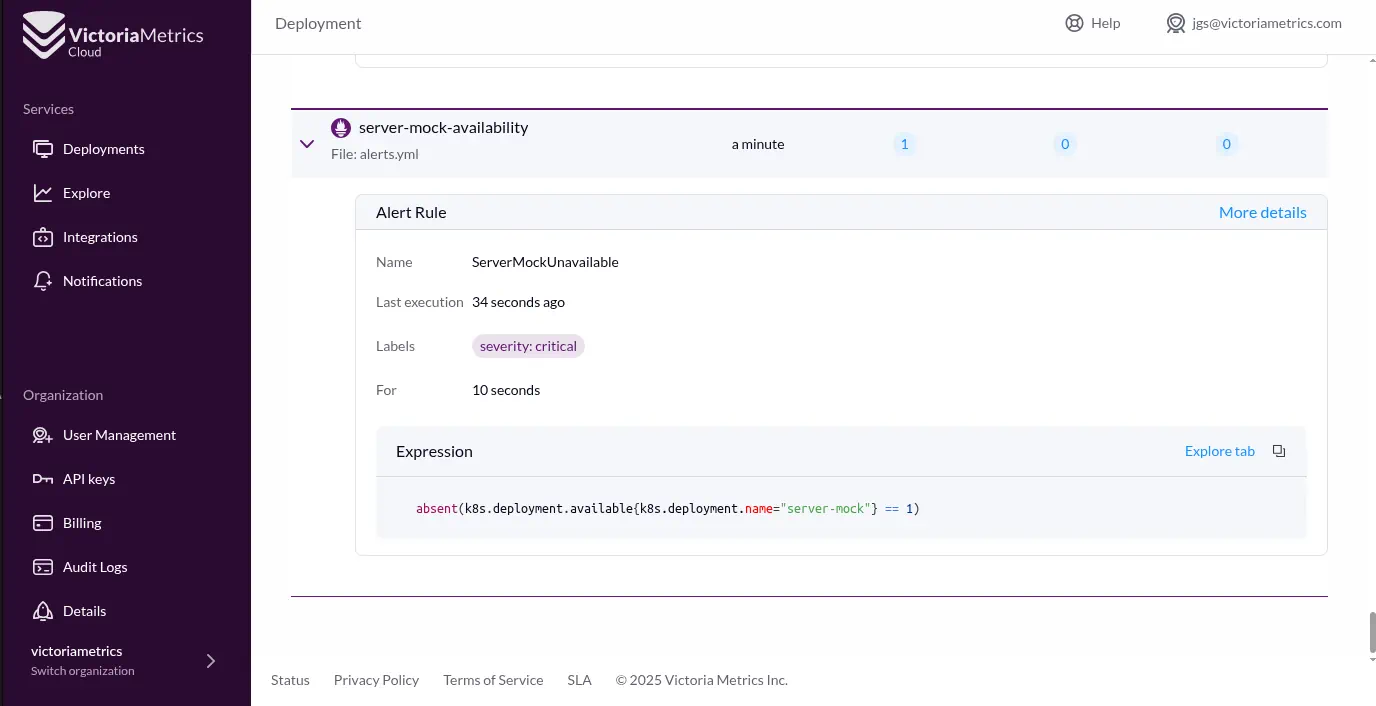The height and width of the screenshot is (706, 1376).
Task: Click the Notifications bell icon
Action: click(x=43, y=281)
